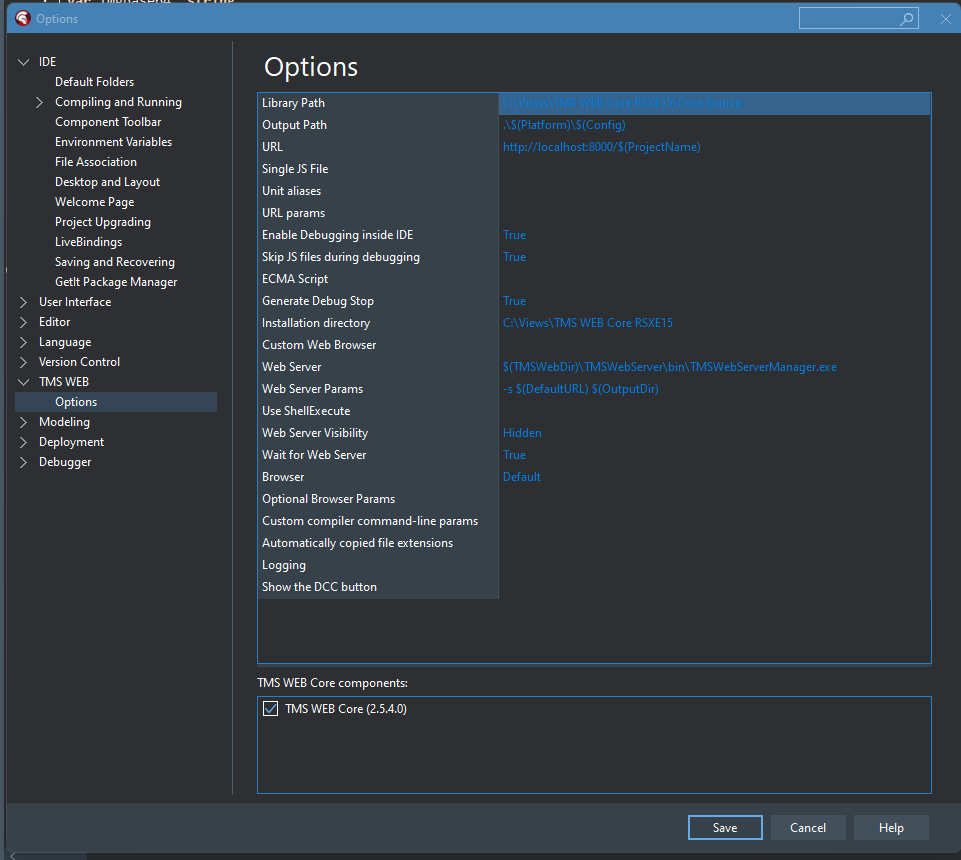Edit the Web Server executable path value
Image resolution: width=961 pixels, height=860 pixels.
tap(715, 367)
